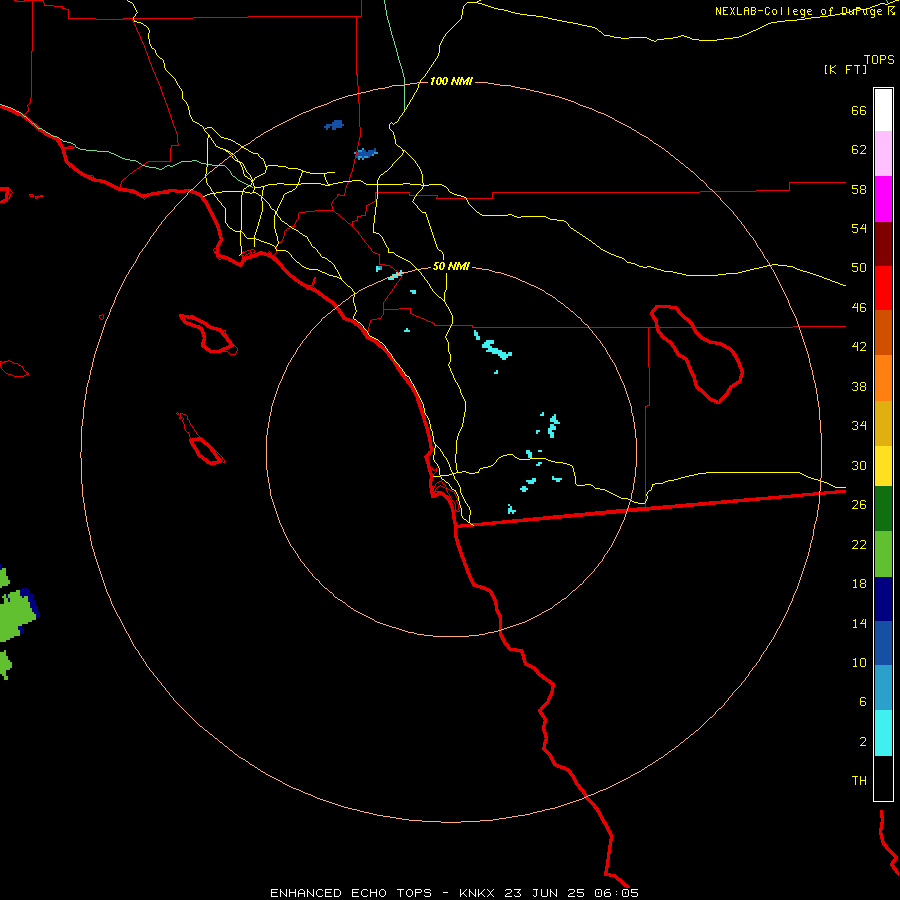Click the legend value "58"
This screenshot has height=900, width=900.
pos(859,189)
